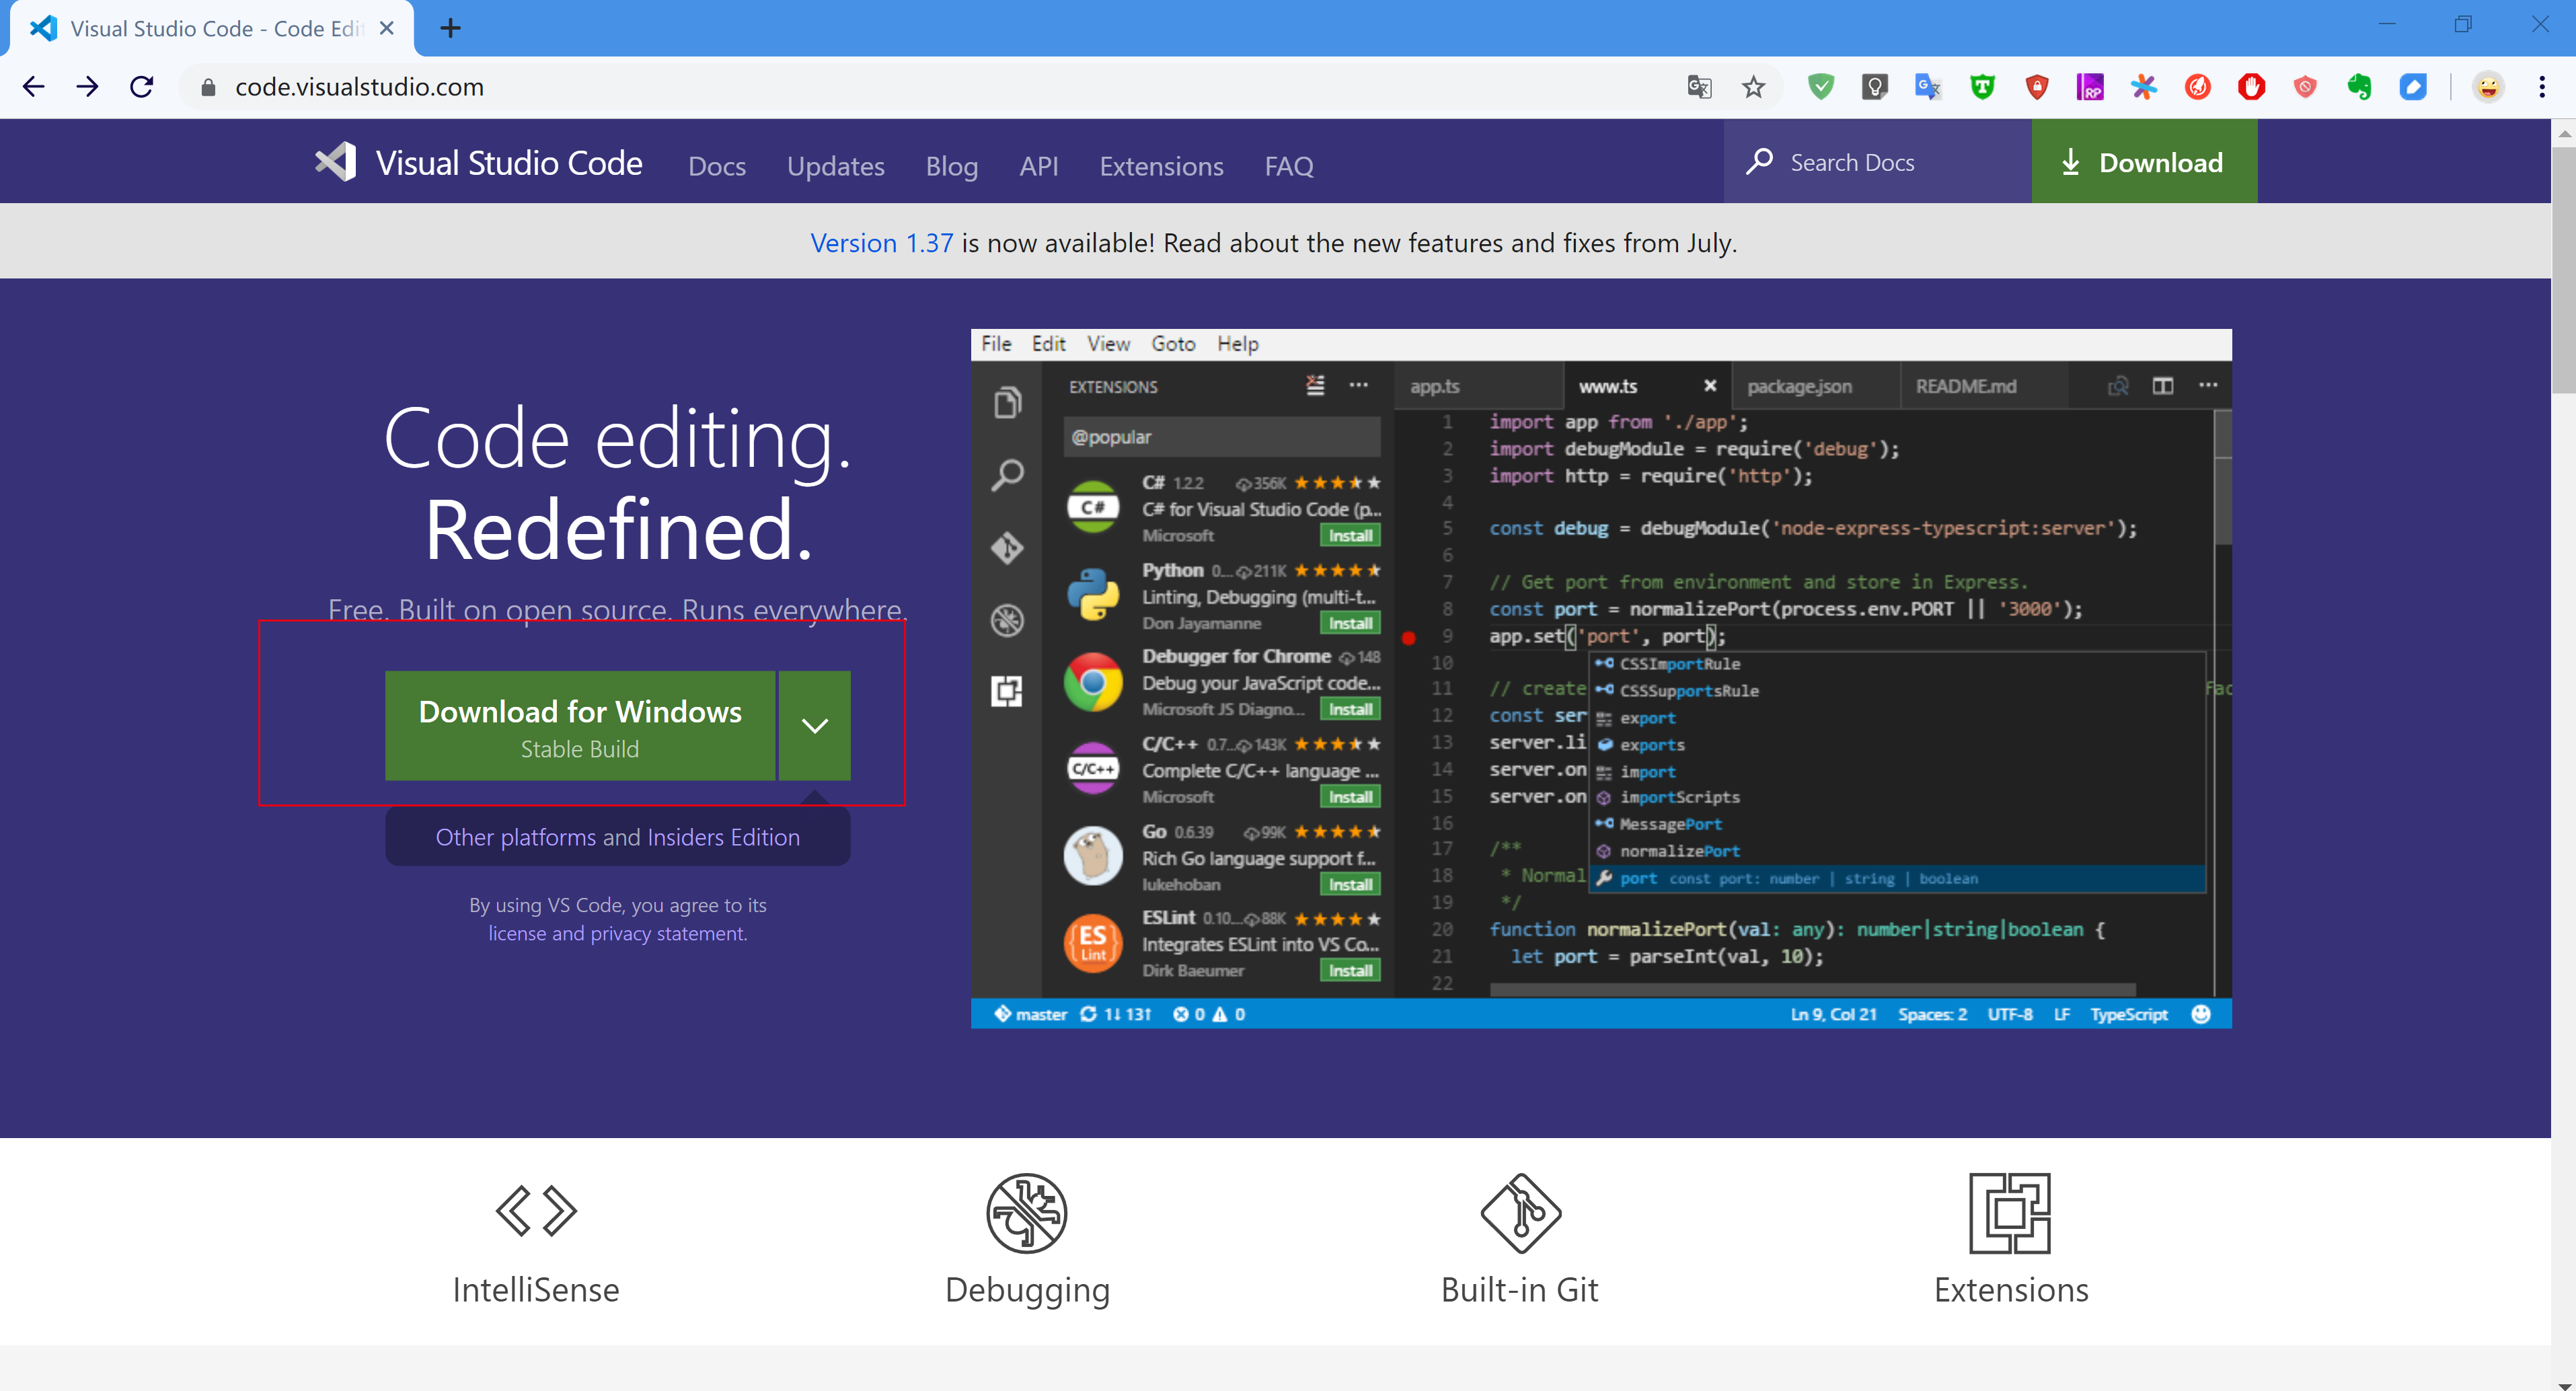Click the Debugging bug icon
This screenshot has width=2576, height=1391.
(x=1027, y=1213)
